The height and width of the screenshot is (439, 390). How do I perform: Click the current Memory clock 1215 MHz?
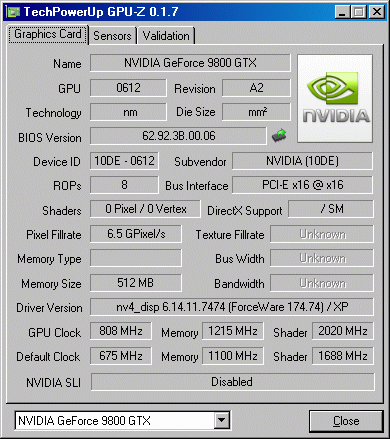(233, 331)
